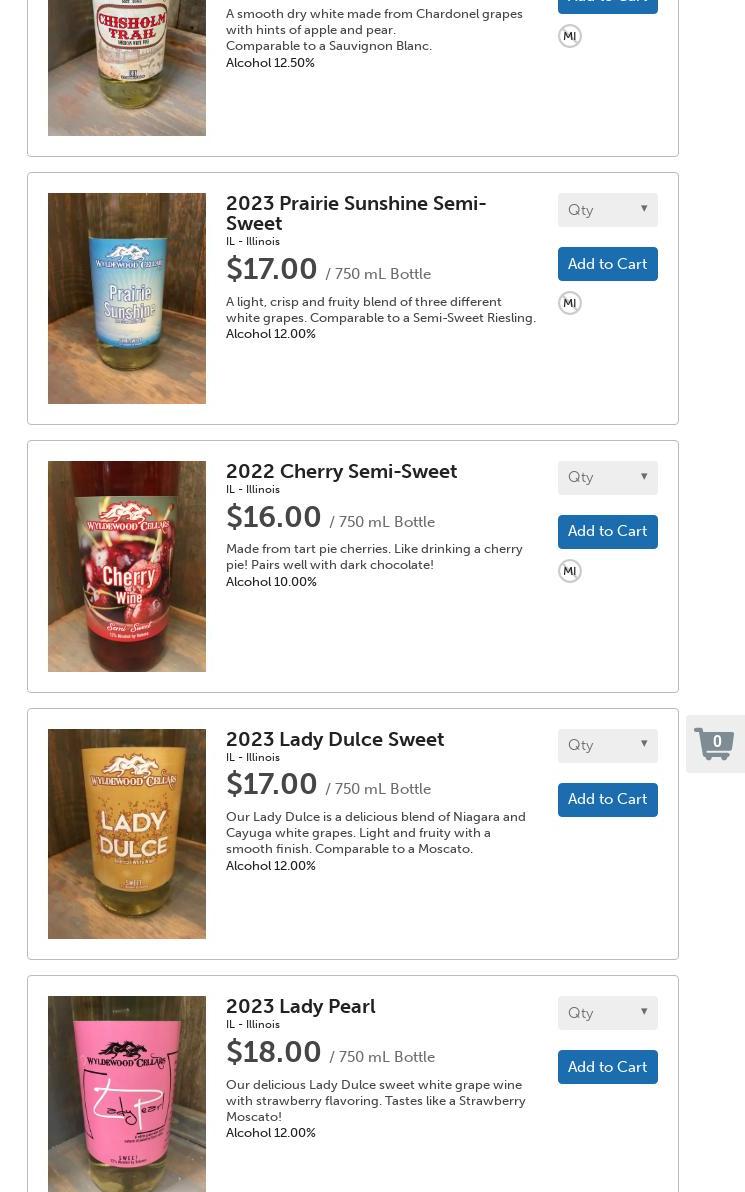This screenshot has height=1192, width=745.
Task: View Chisholm Trail bottle photo
Action: pos(127,68)
